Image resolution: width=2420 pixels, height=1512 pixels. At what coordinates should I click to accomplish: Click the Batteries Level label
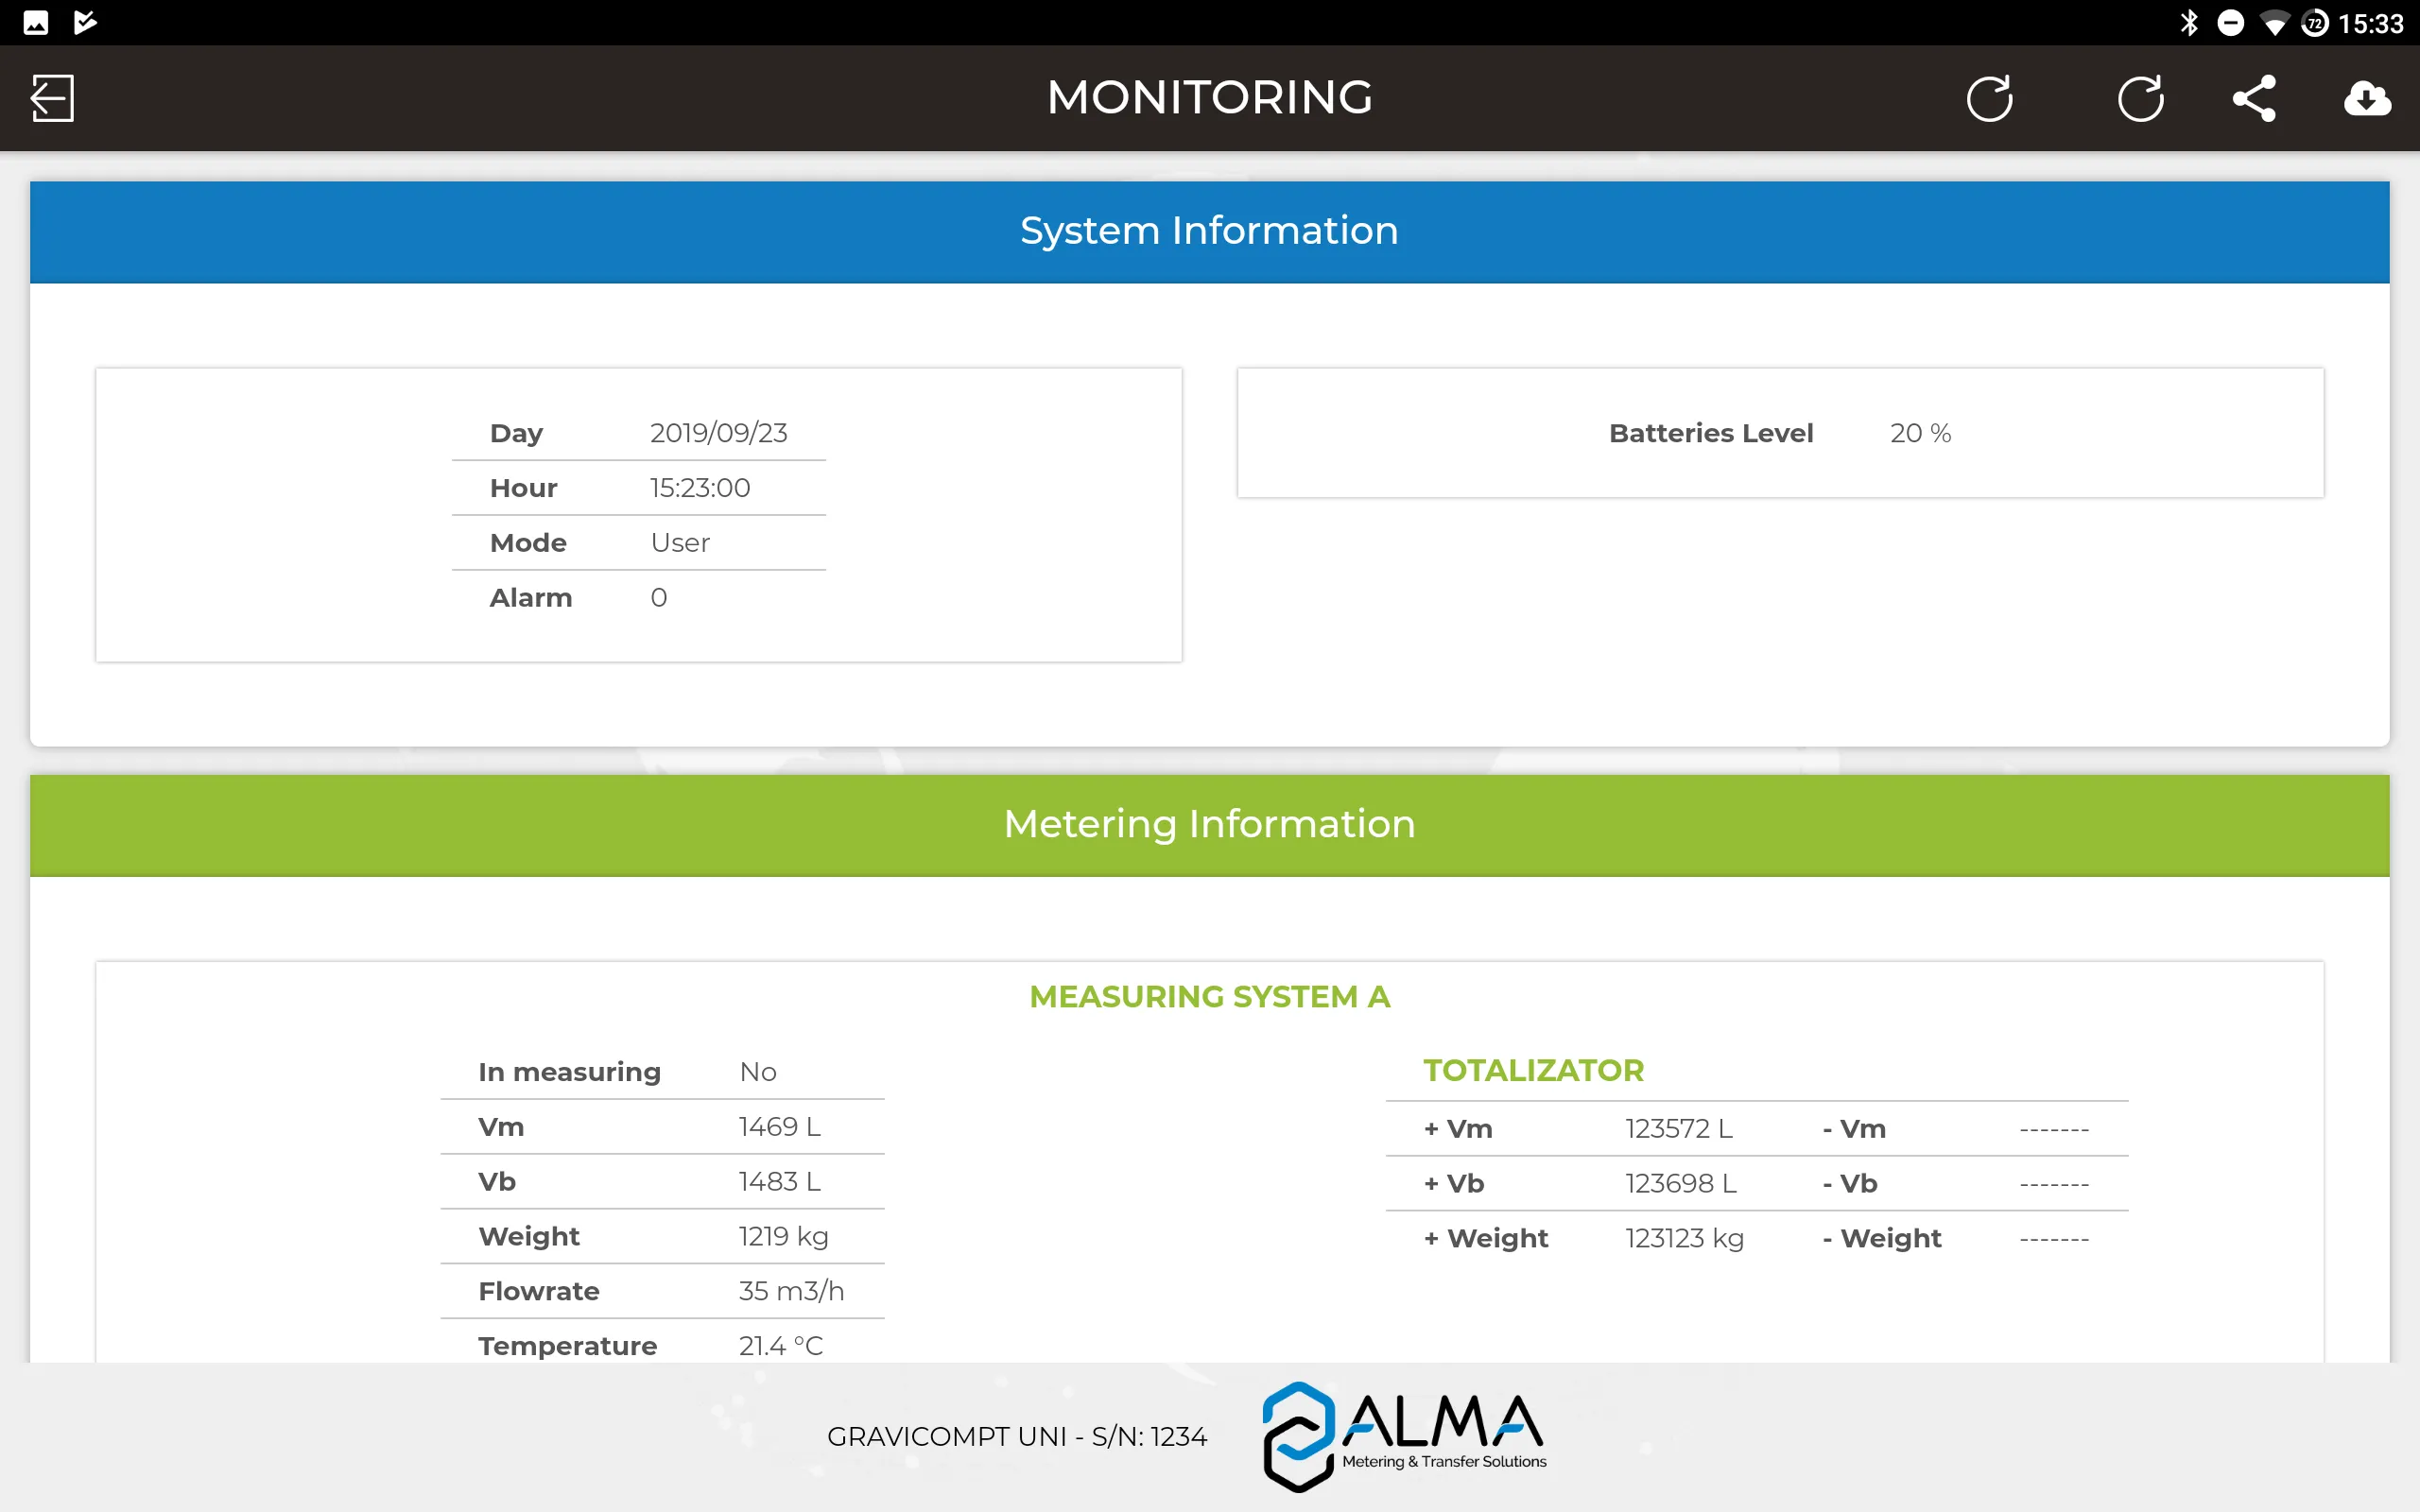click(1711, 433)
